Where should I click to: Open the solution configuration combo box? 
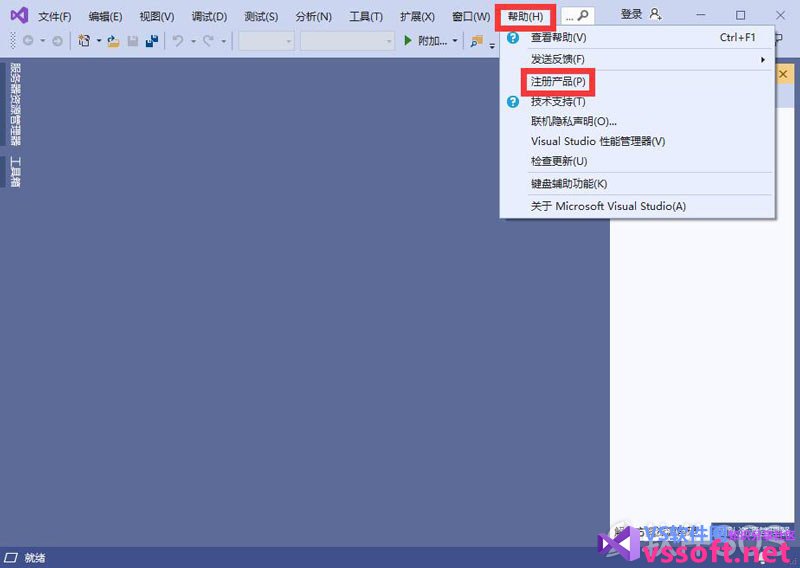click(x=266, y=41)
